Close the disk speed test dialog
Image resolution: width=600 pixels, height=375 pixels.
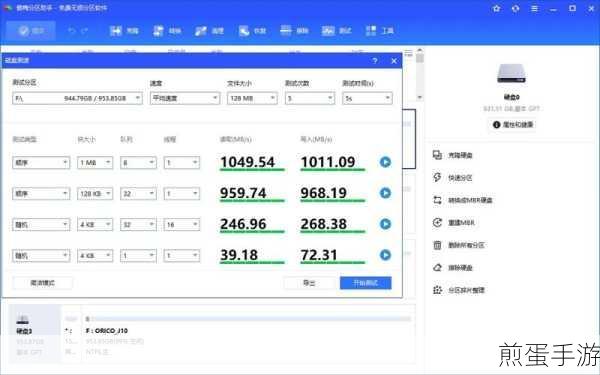394,61
